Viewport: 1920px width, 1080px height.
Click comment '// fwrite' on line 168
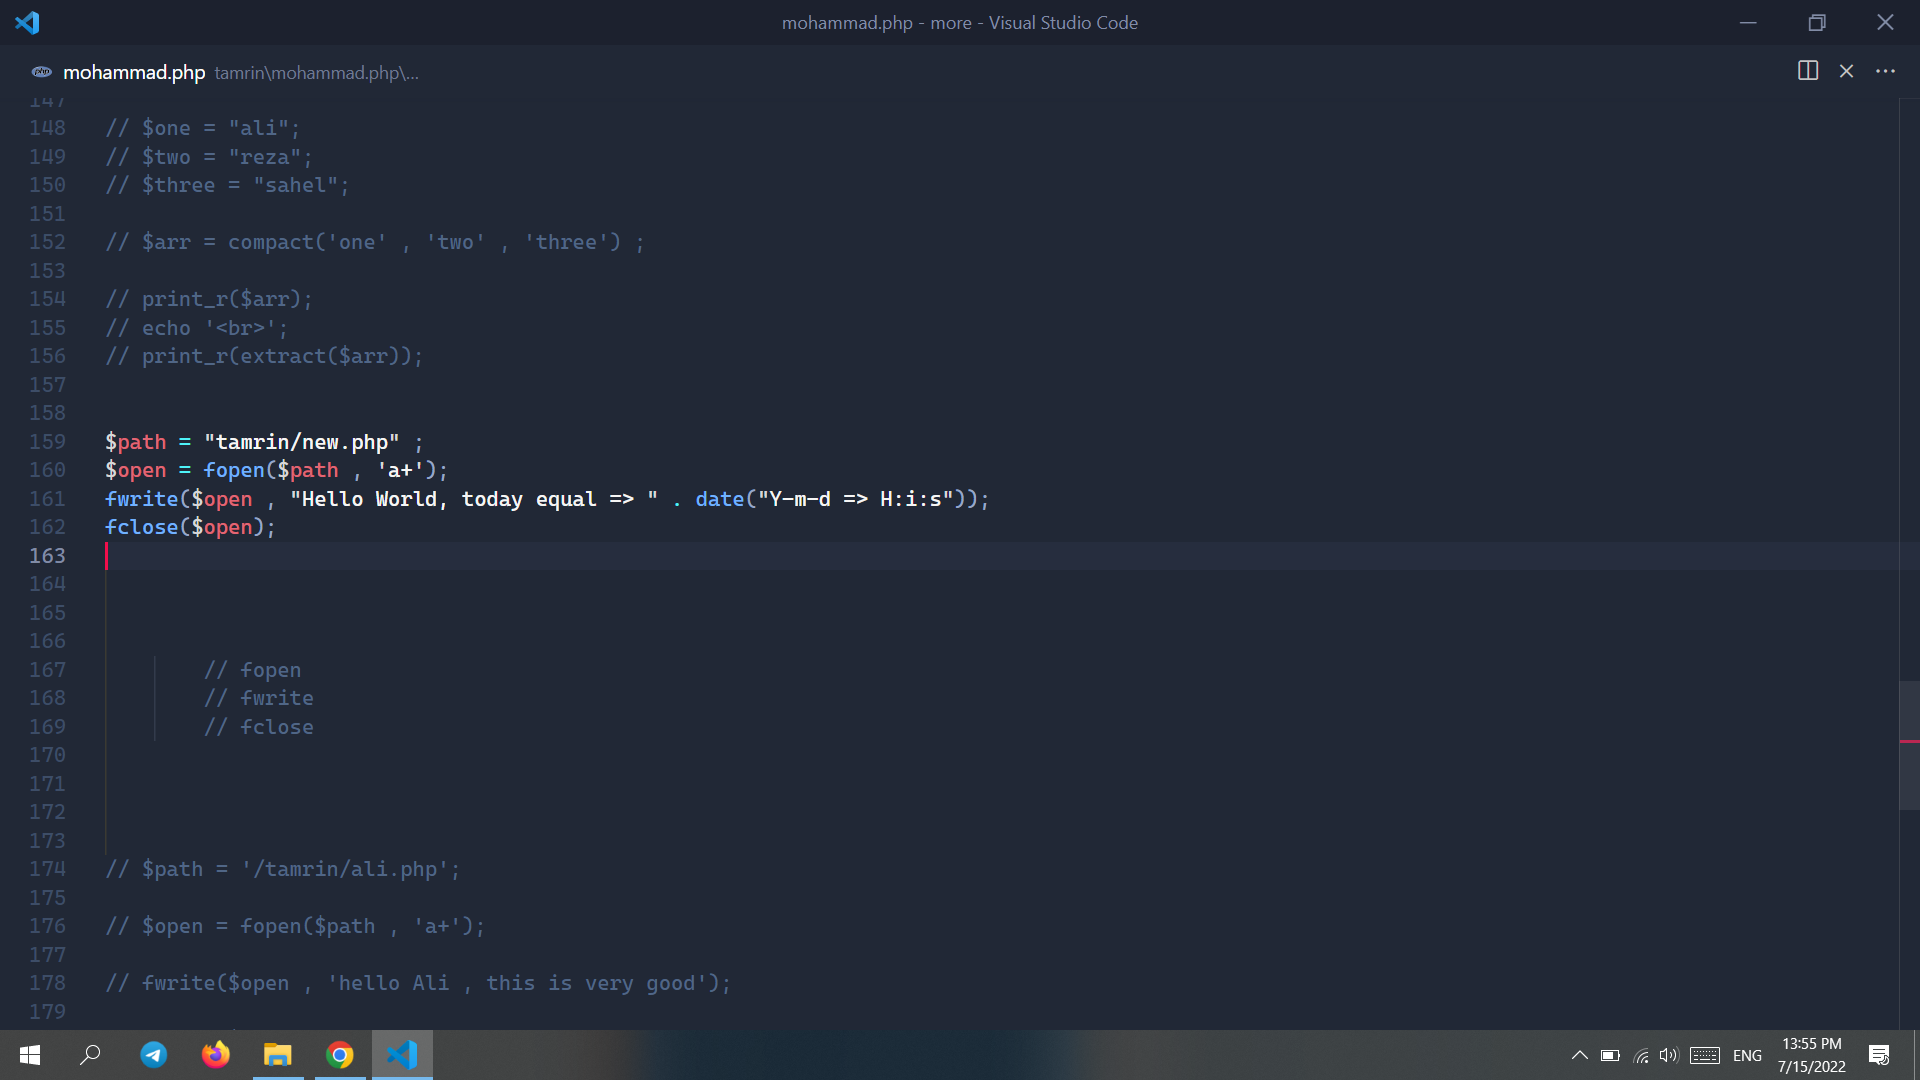tap(259, 698)
